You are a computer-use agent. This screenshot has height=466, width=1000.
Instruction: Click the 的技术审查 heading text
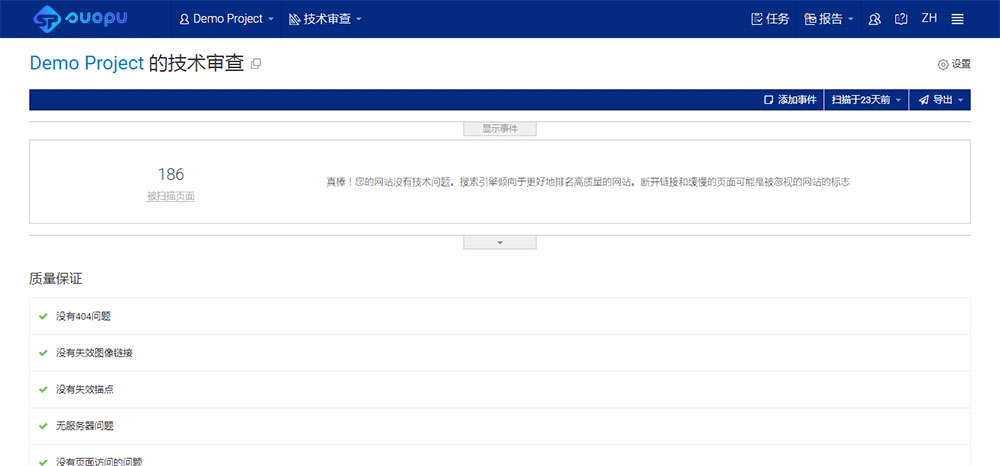point(196,64)
